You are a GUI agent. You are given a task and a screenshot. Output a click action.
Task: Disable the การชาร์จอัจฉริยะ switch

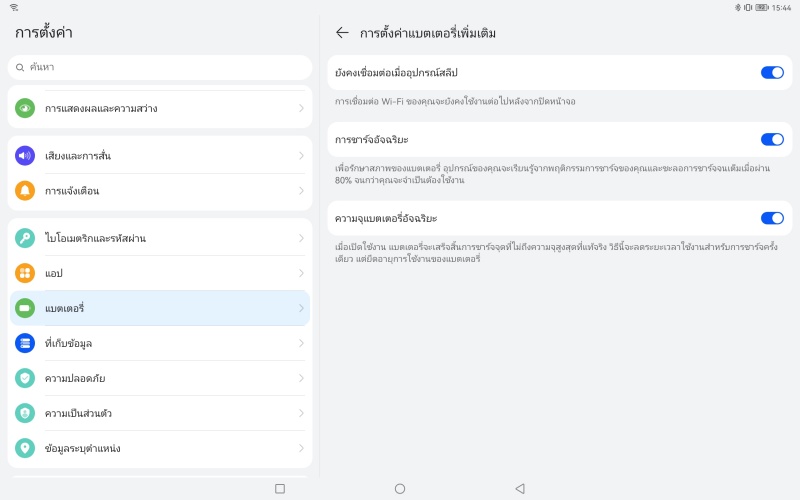[x=772, y=139]
